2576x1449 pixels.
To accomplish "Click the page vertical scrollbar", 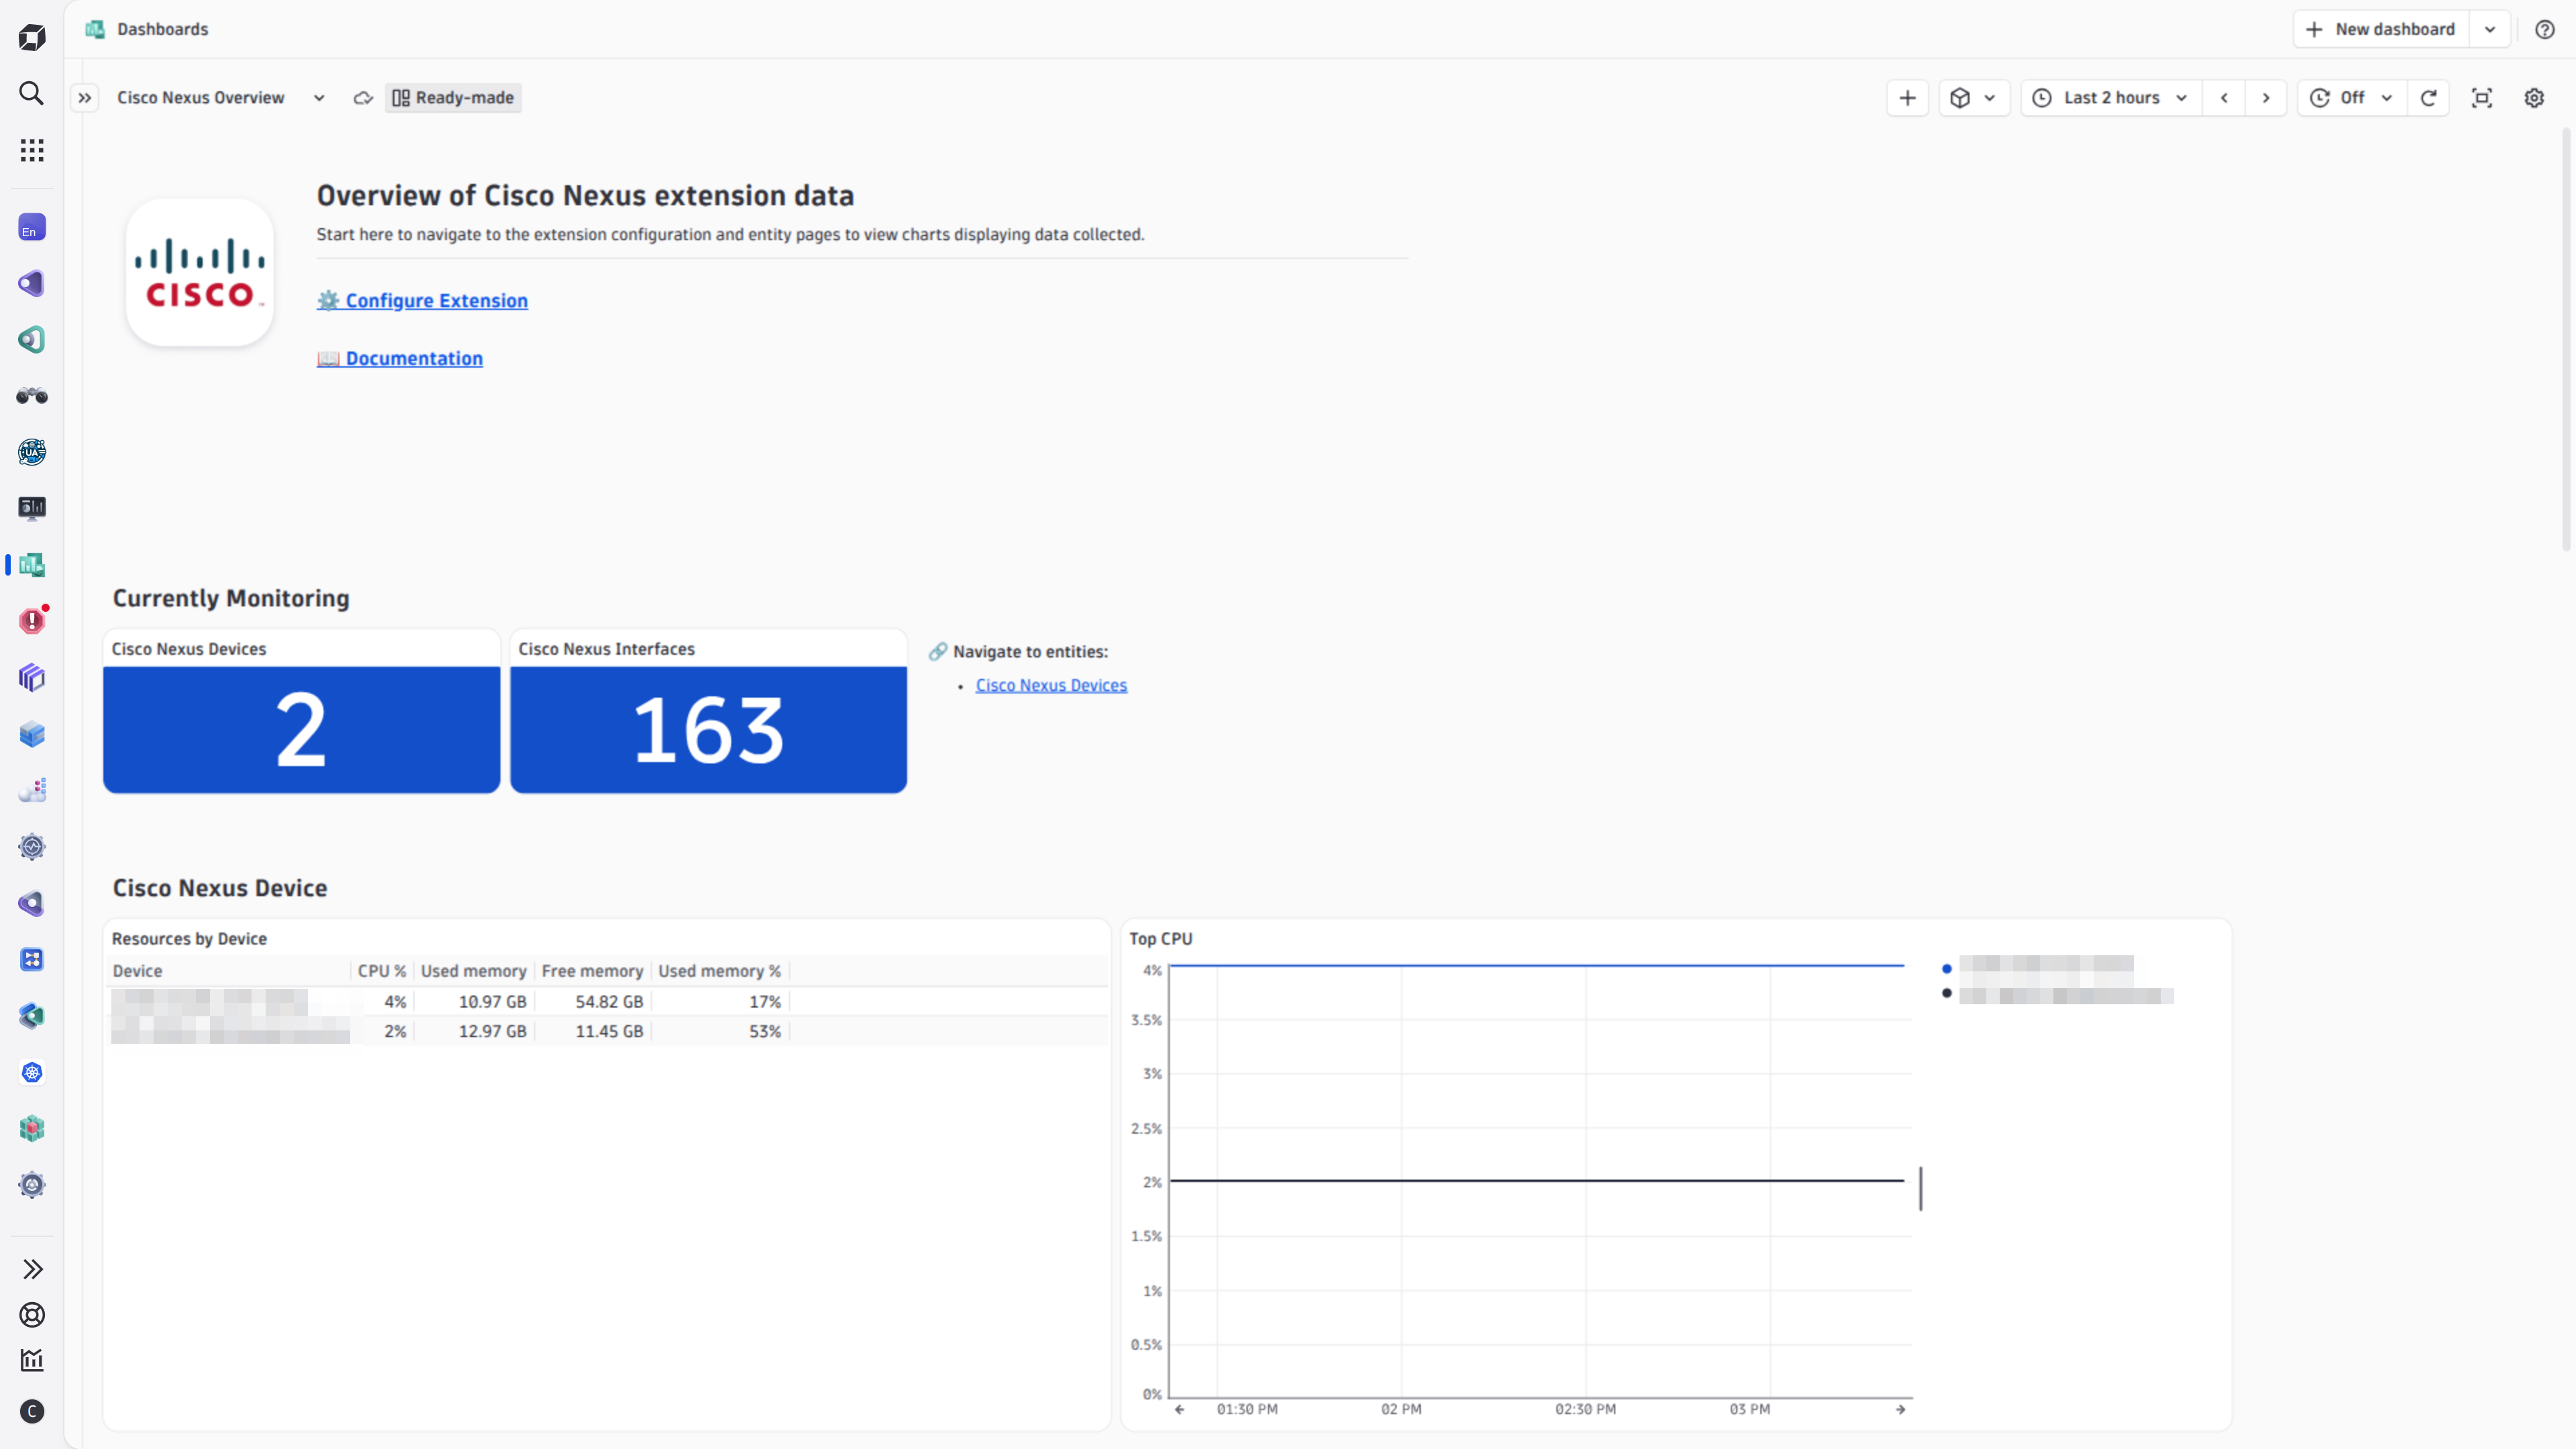I will pos(2567,340).
